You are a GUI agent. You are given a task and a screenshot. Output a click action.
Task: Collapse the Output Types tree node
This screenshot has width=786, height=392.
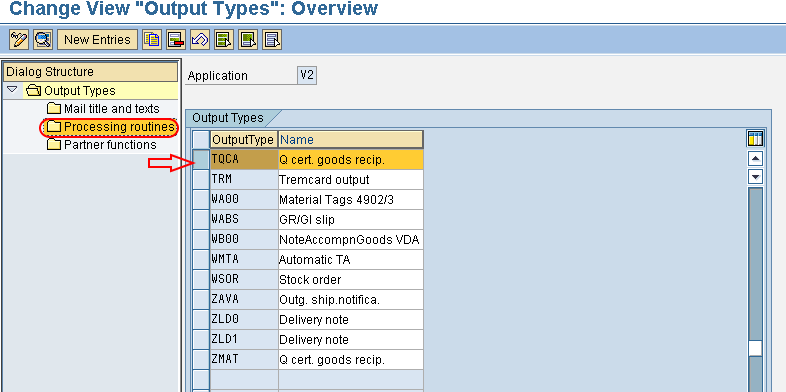tap(13, 90)
